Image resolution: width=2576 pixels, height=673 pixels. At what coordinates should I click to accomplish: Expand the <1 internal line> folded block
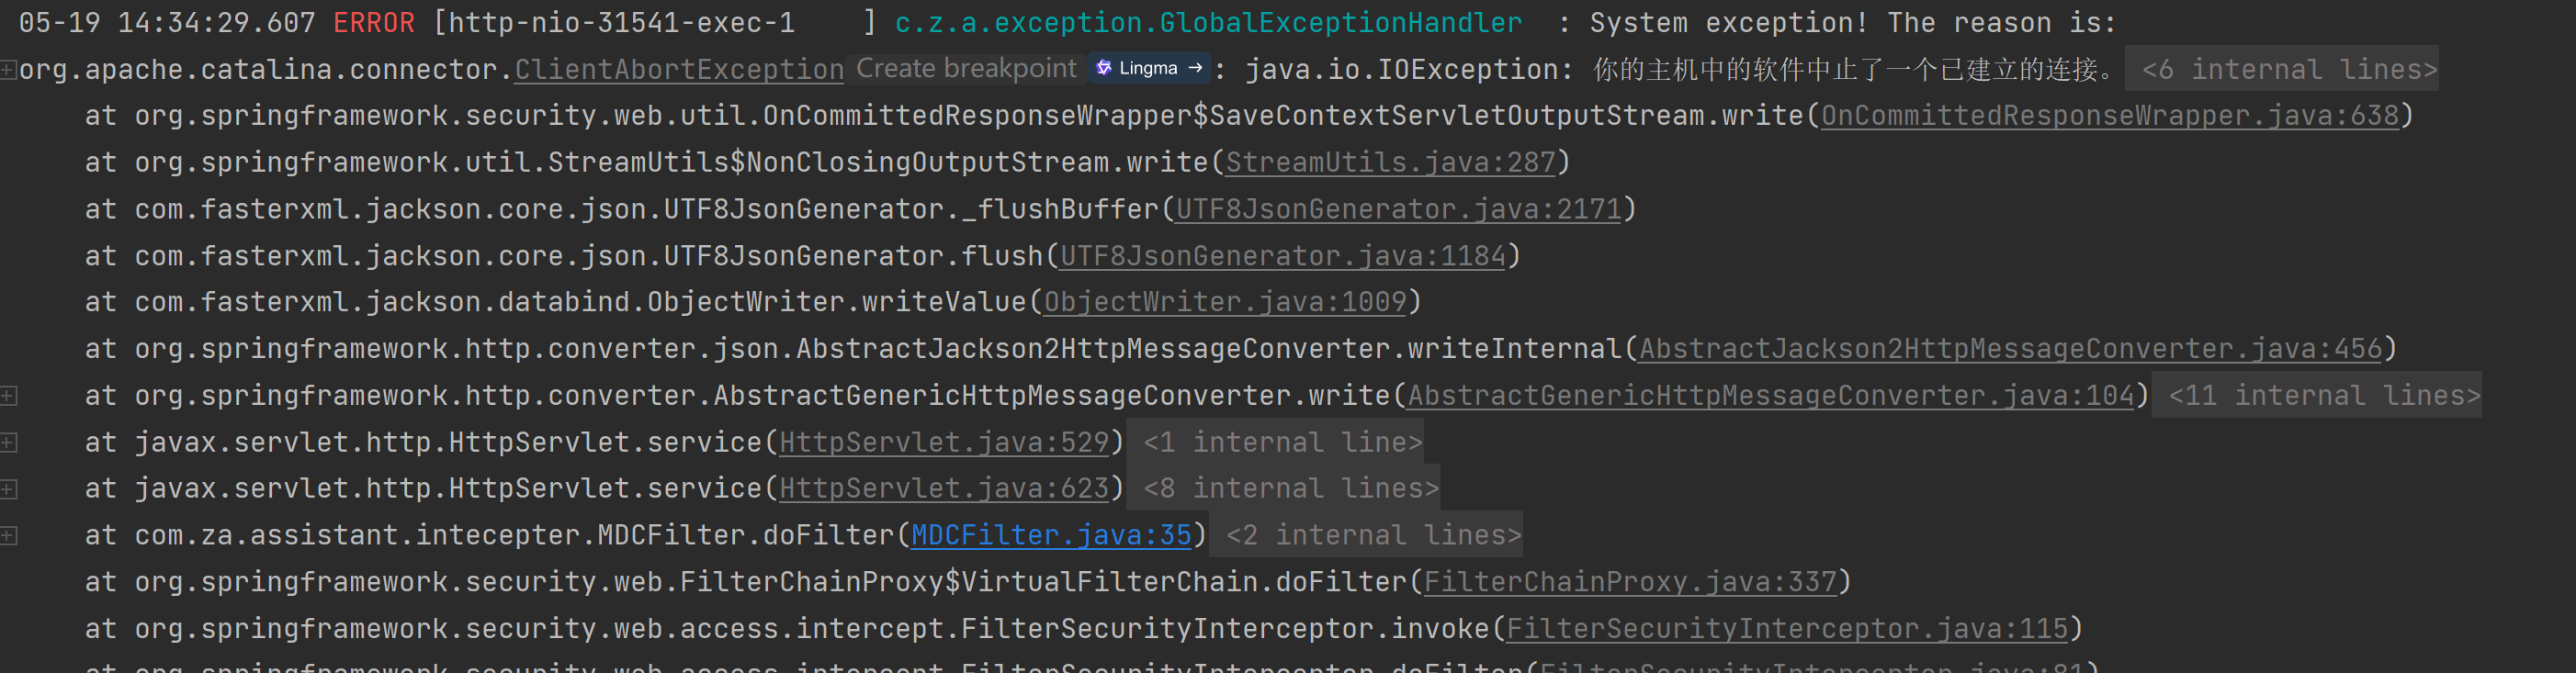[x=1282, y=442]
